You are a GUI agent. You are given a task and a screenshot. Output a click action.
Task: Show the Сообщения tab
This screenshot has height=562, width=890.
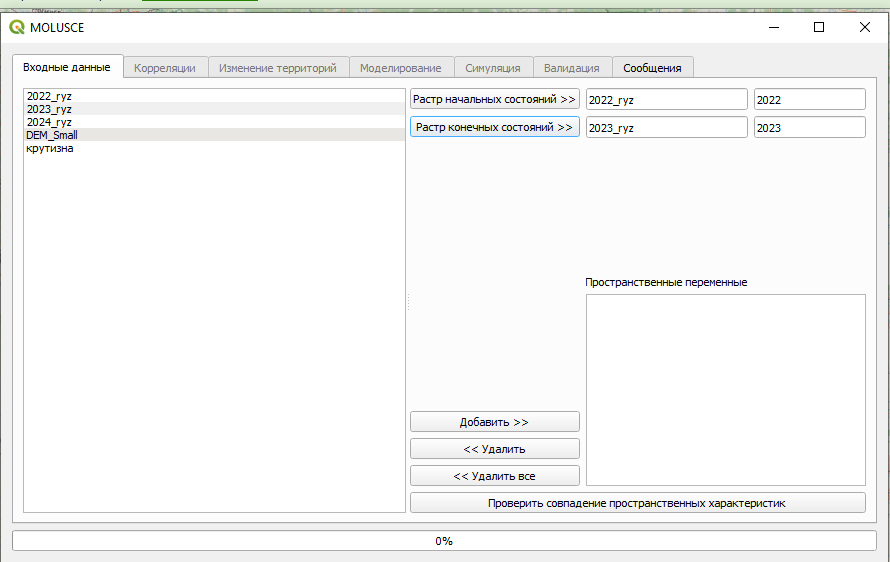click(652, 68)
